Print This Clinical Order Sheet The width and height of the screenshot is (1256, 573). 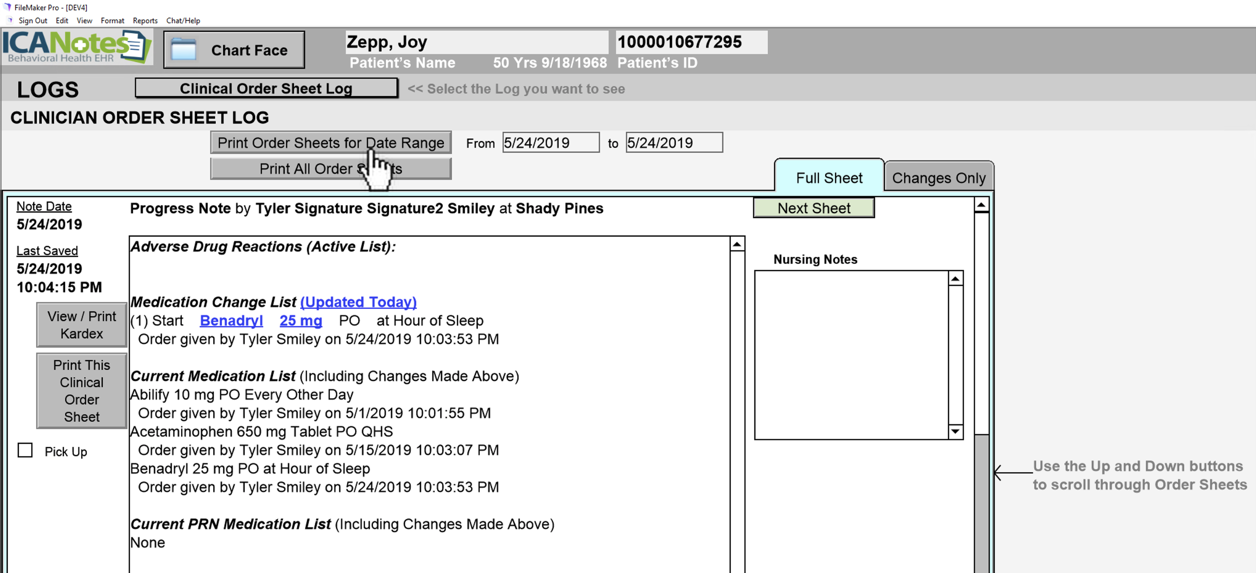click(x=81, y=390)
